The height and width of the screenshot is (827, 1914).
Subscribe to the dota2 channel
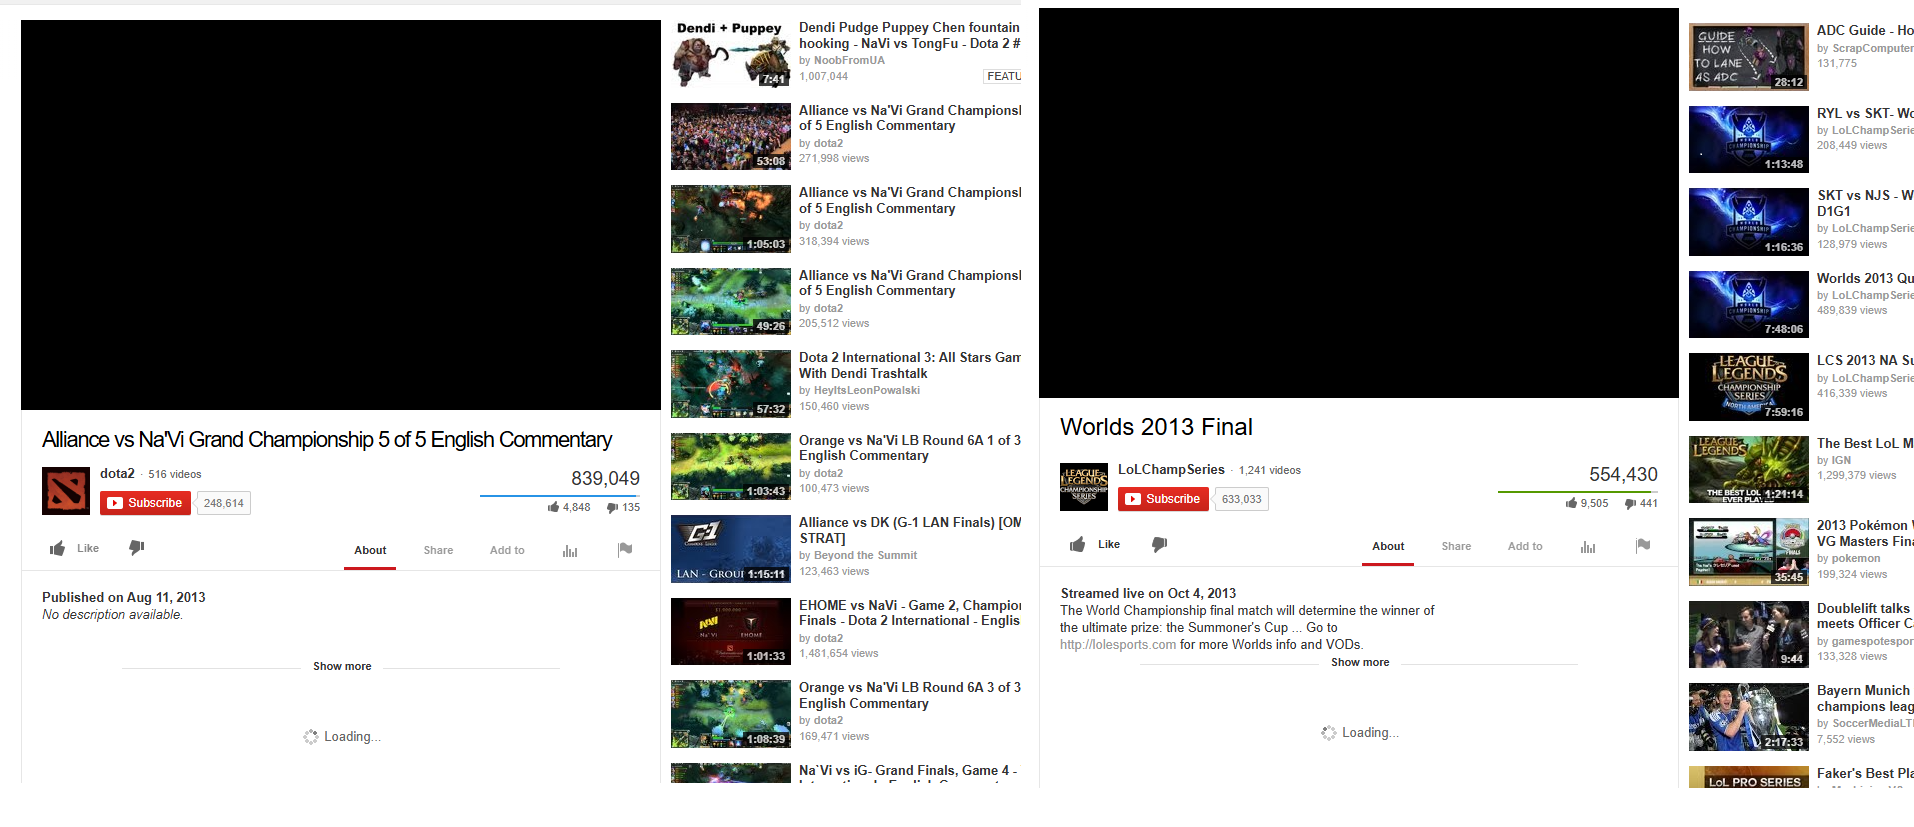(145, 503)
